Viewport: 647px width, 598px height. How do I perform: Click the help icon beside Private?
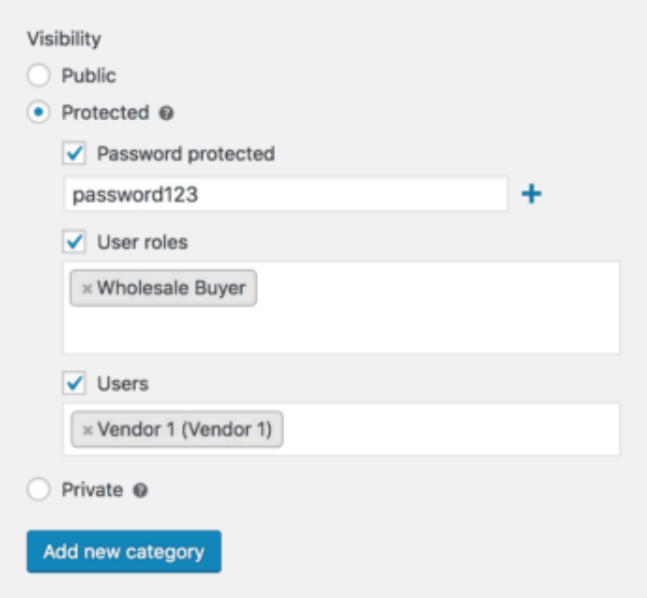pos(140,491)
